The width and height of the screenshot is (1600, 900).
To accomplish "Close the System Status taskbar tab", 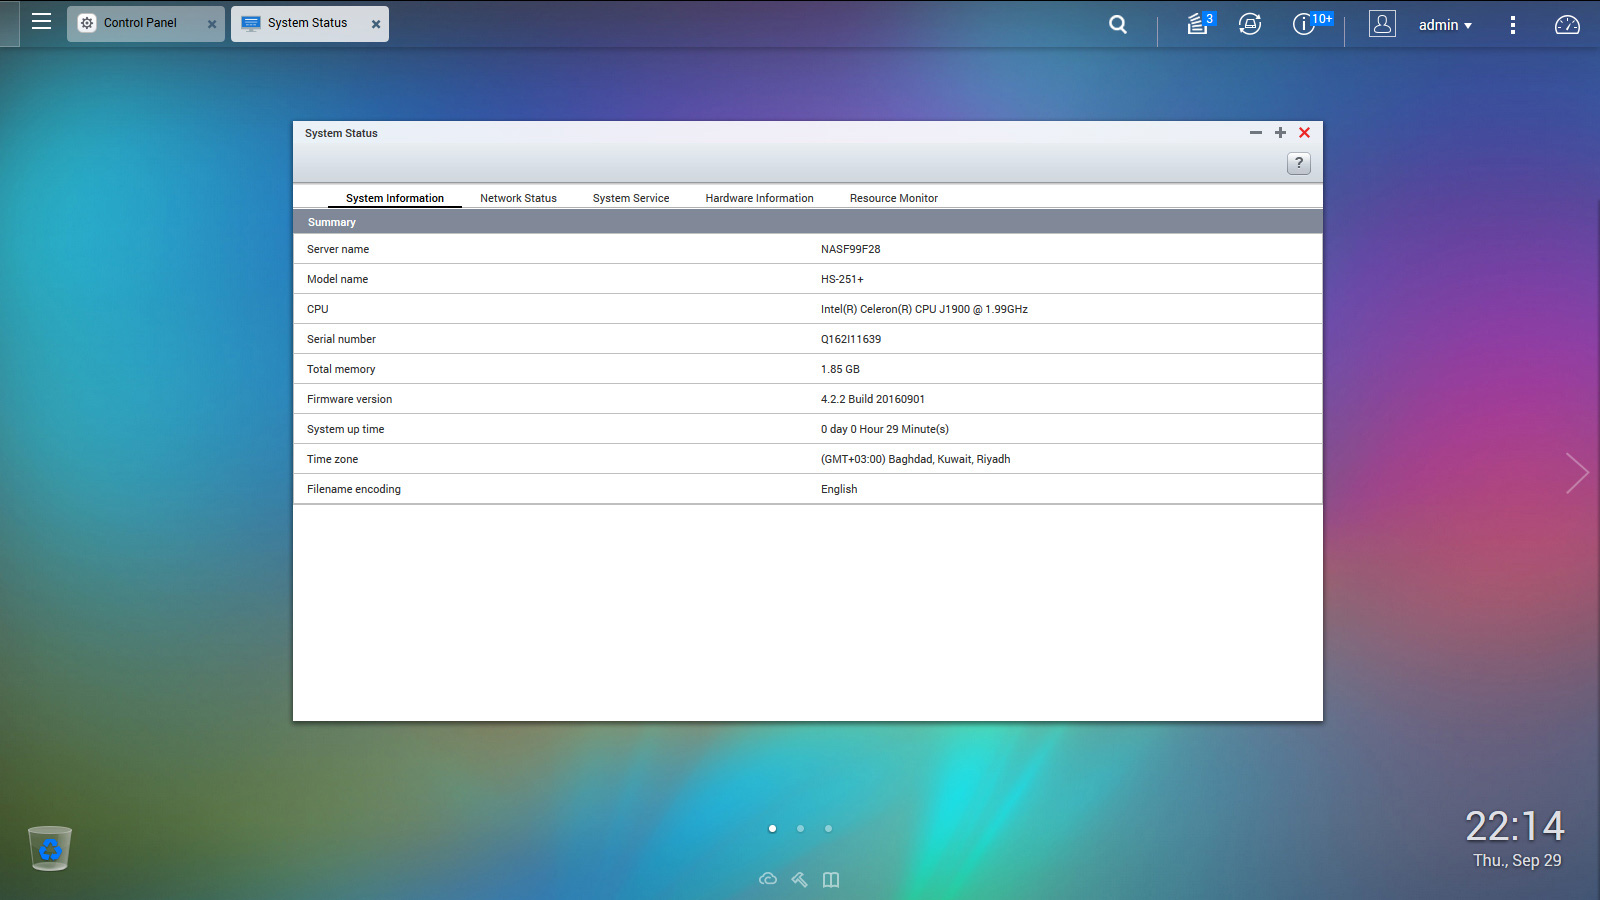I will coord(376,24).
